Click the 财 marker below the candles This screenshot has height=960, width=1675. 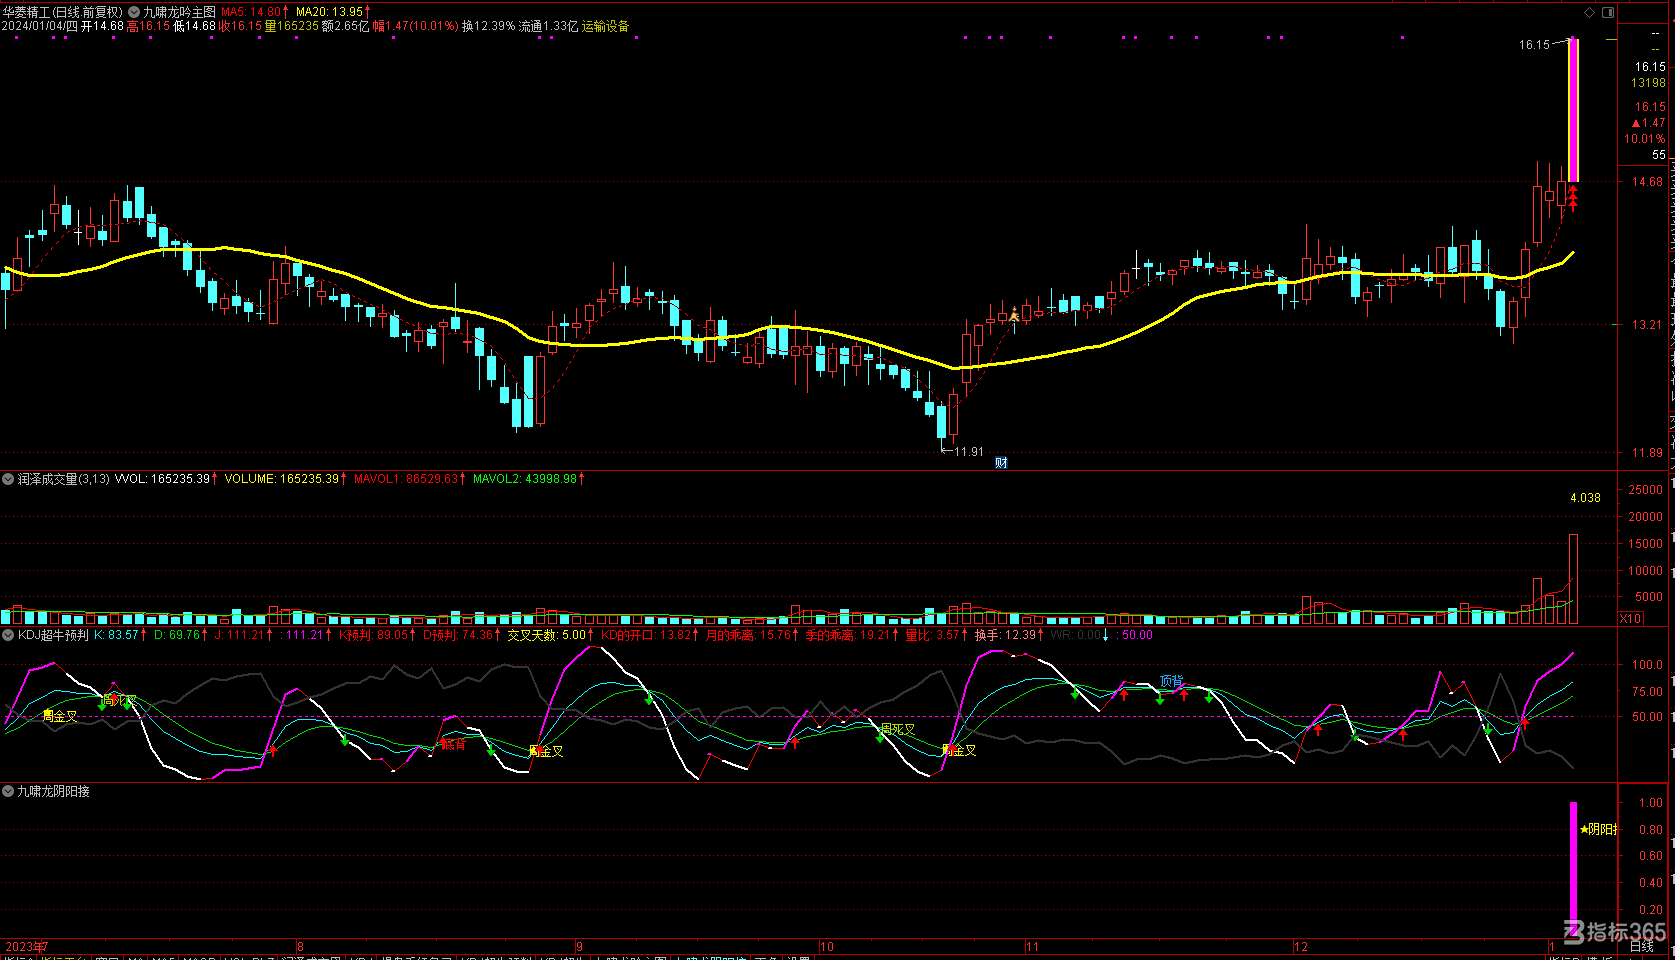pyautogui.click(x=1001, y=462)
